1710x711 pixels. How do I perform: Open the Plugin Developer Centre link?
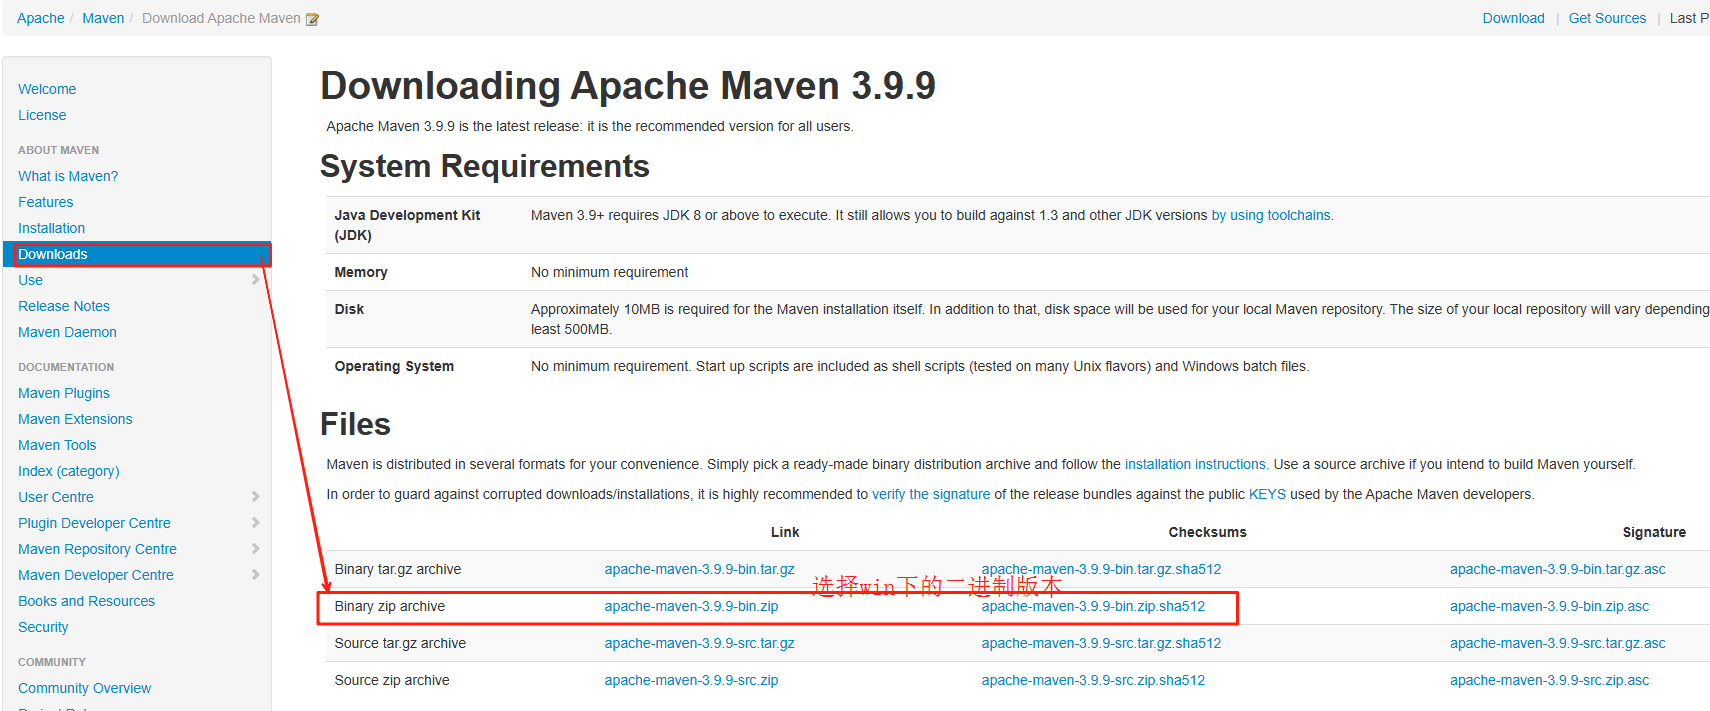(94, 523)
